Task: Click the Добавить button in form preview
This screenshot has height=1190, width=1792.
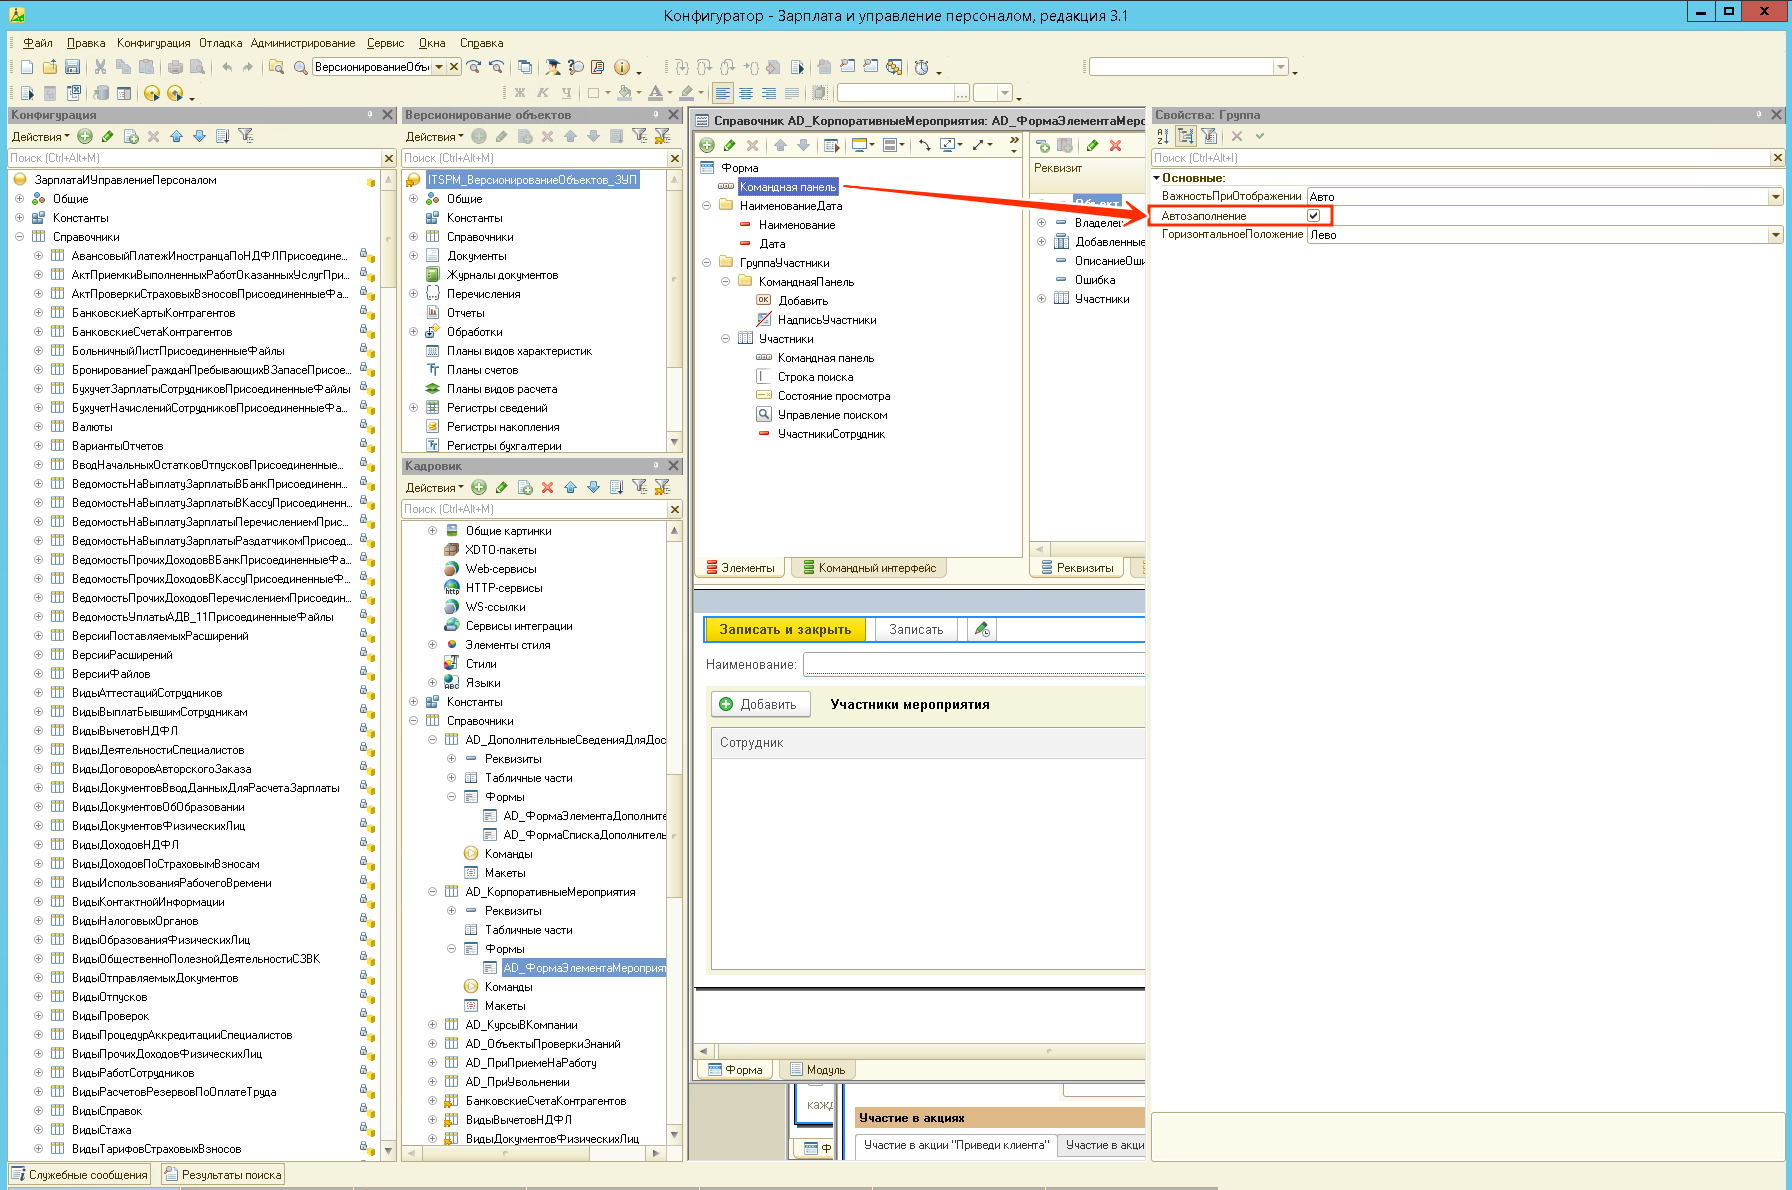Action: pyautogui.click(x=760, y=704)
